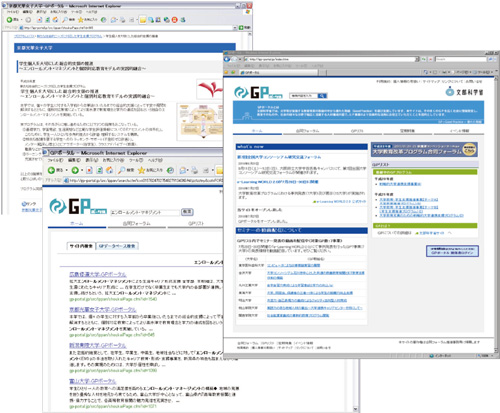500x413 pixels.
Task: Click Favorites star in search results IE window
Action: (141, 170)
